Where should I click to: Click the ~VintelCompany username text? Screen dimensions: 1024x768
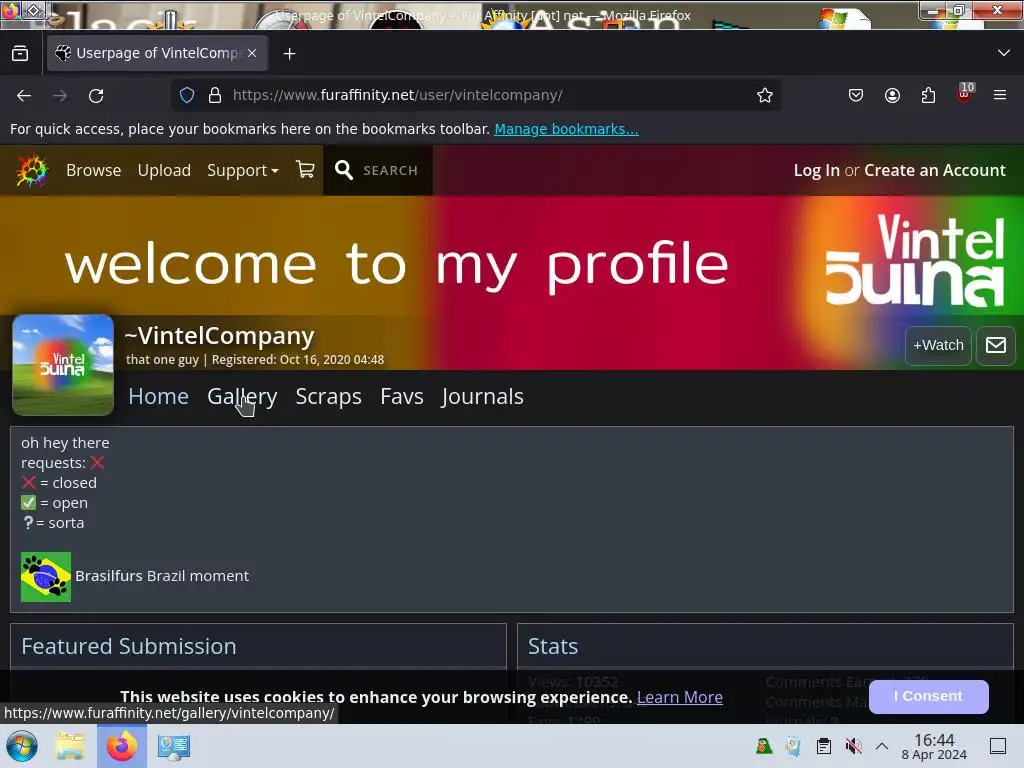(219, 336)
